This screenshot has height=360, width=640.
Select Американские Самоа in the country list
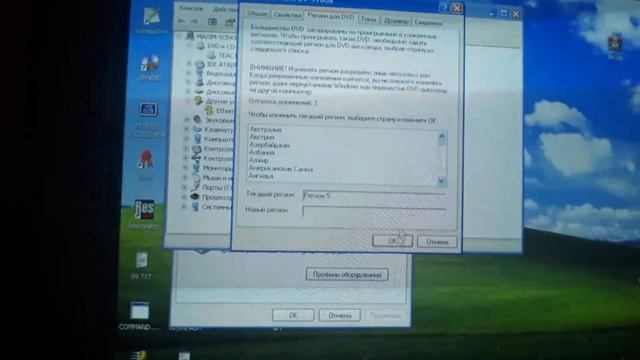point(281,168)
